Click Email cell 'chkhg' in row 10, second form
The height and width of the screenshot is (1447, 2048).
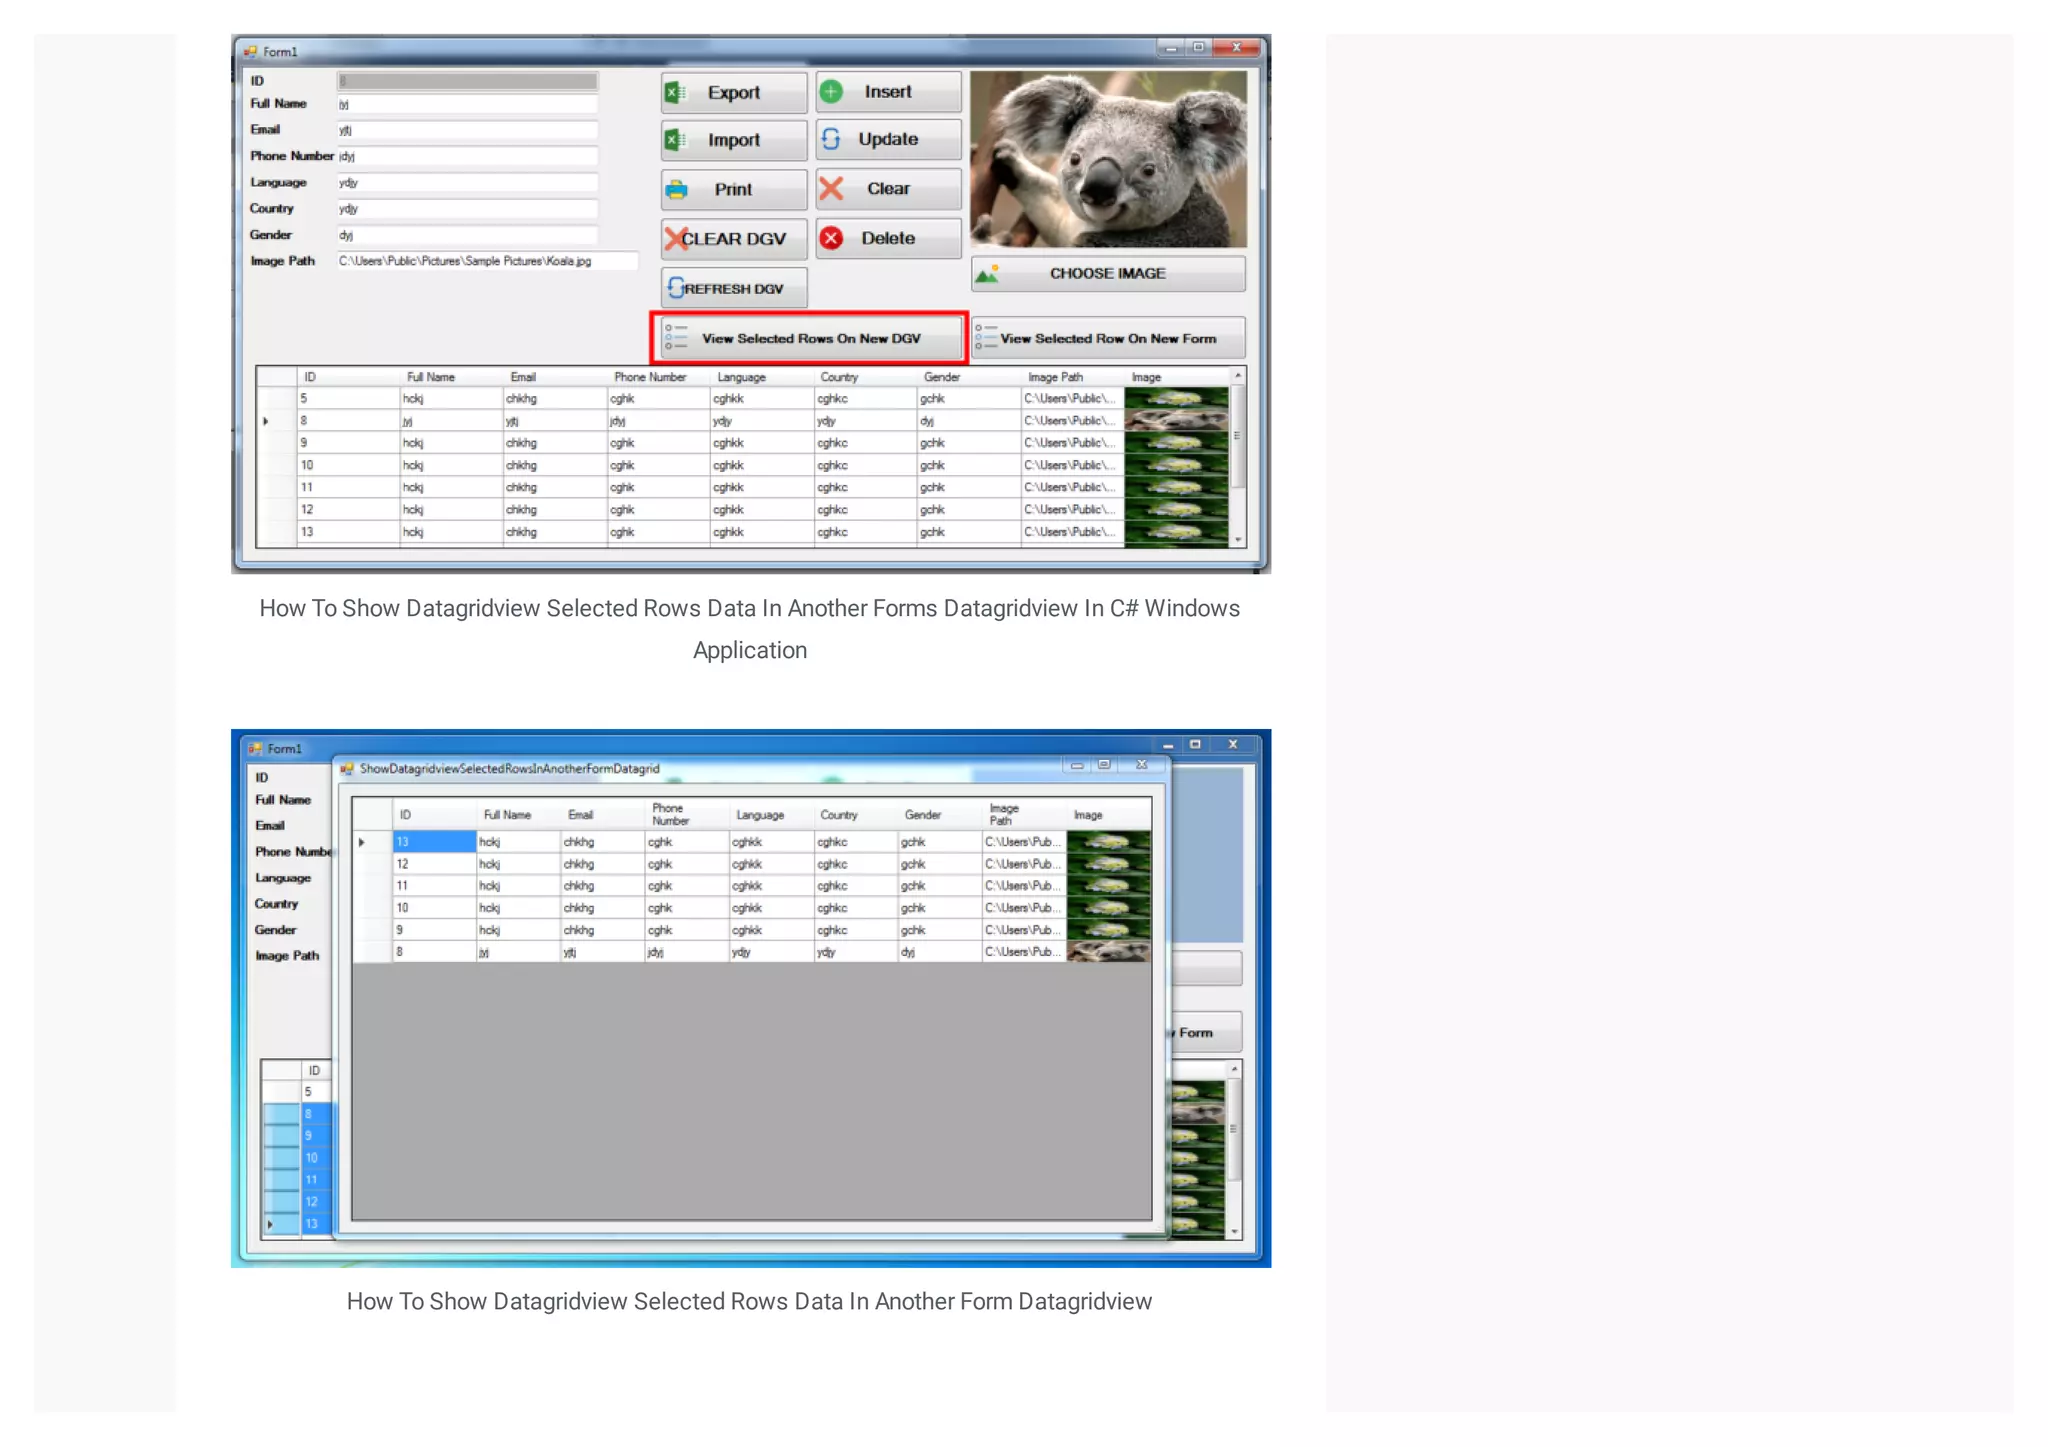(x=602, y=908)
